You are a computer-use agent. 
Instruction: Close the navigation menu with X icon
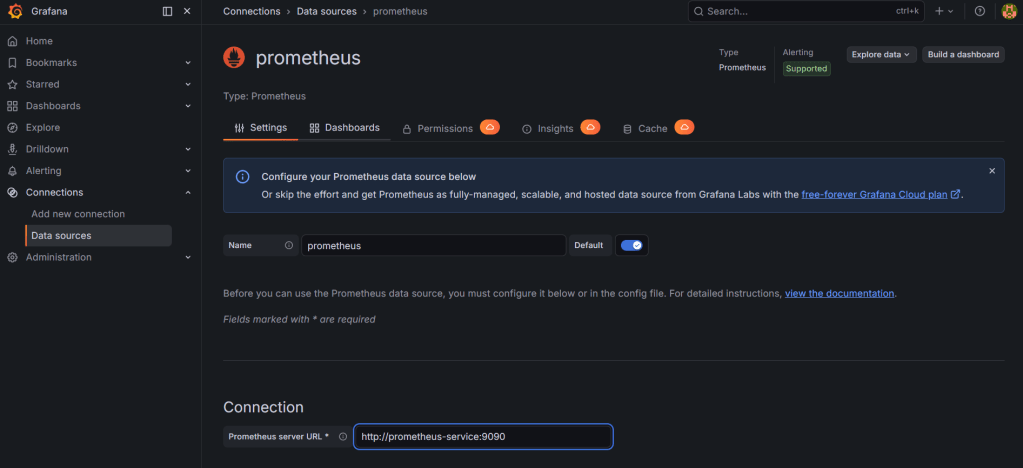[x=187, y=11]
